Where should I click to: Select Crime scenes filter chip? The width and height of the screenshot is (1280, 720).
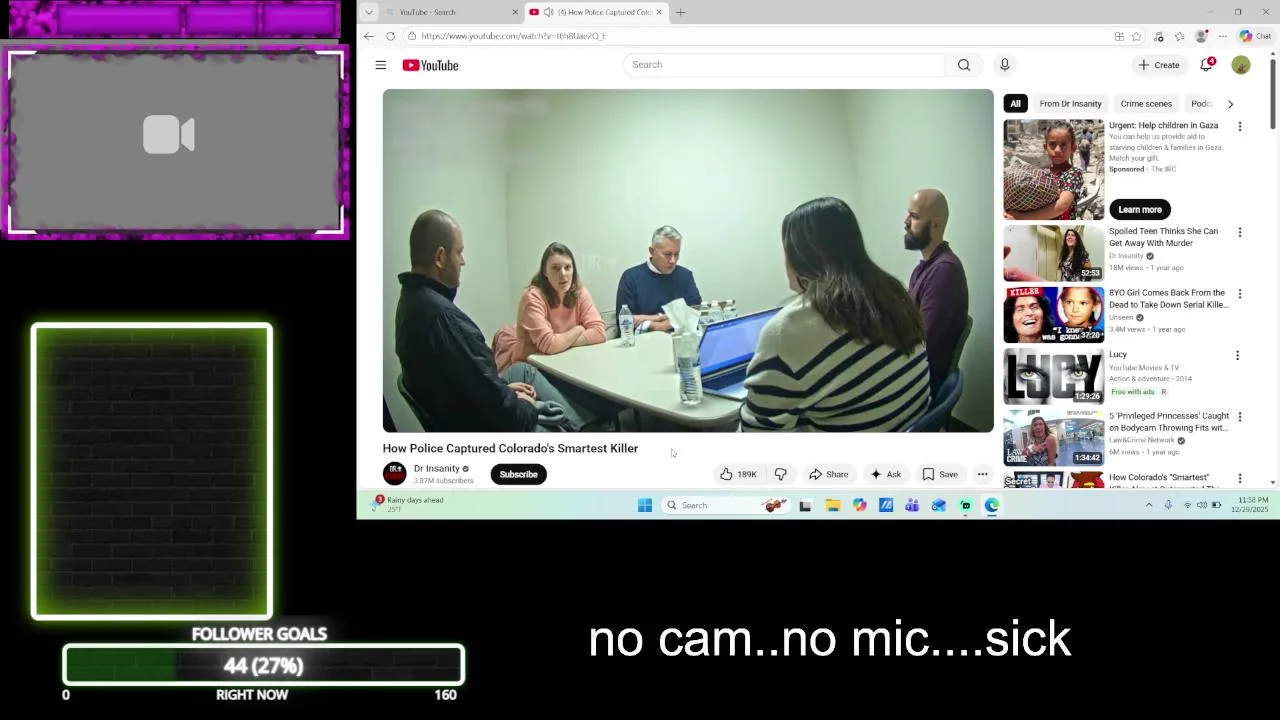(1146, 104)
